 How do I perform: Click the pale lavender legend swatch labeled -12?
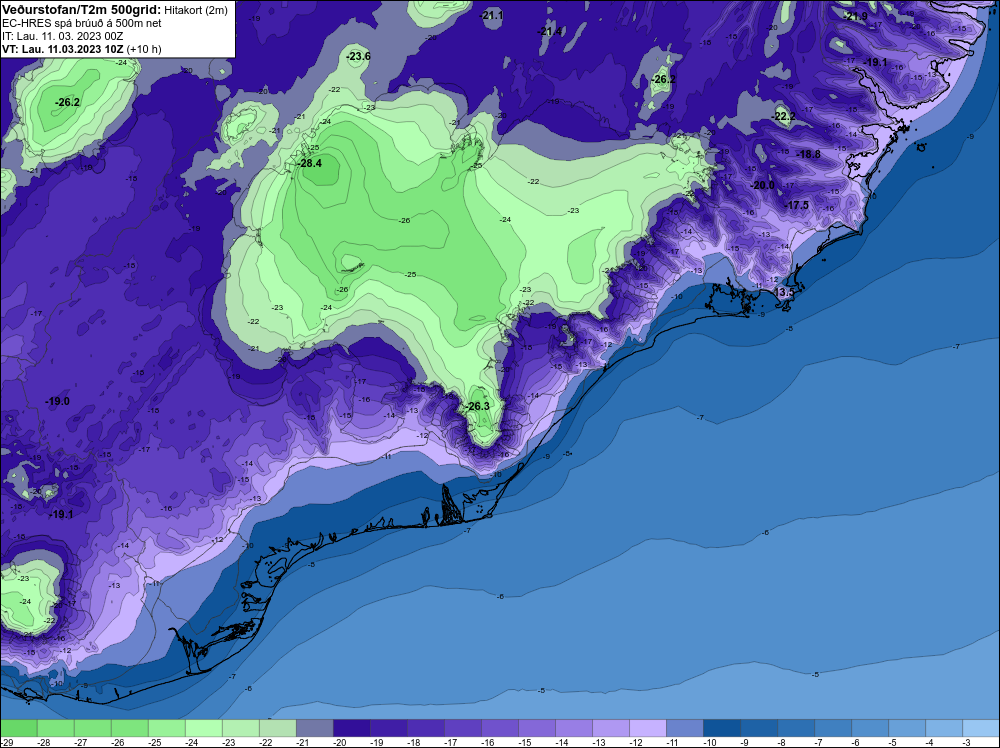point(648,728)
